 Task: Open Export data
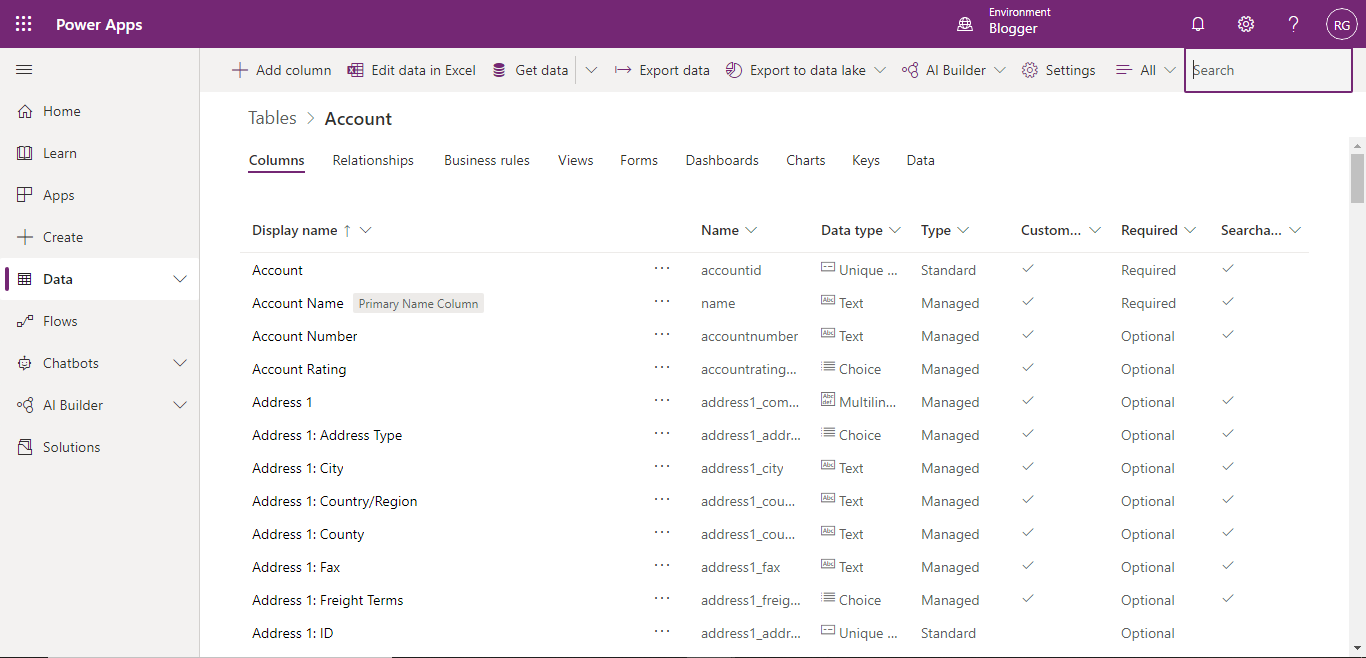(x=662, y=70)
